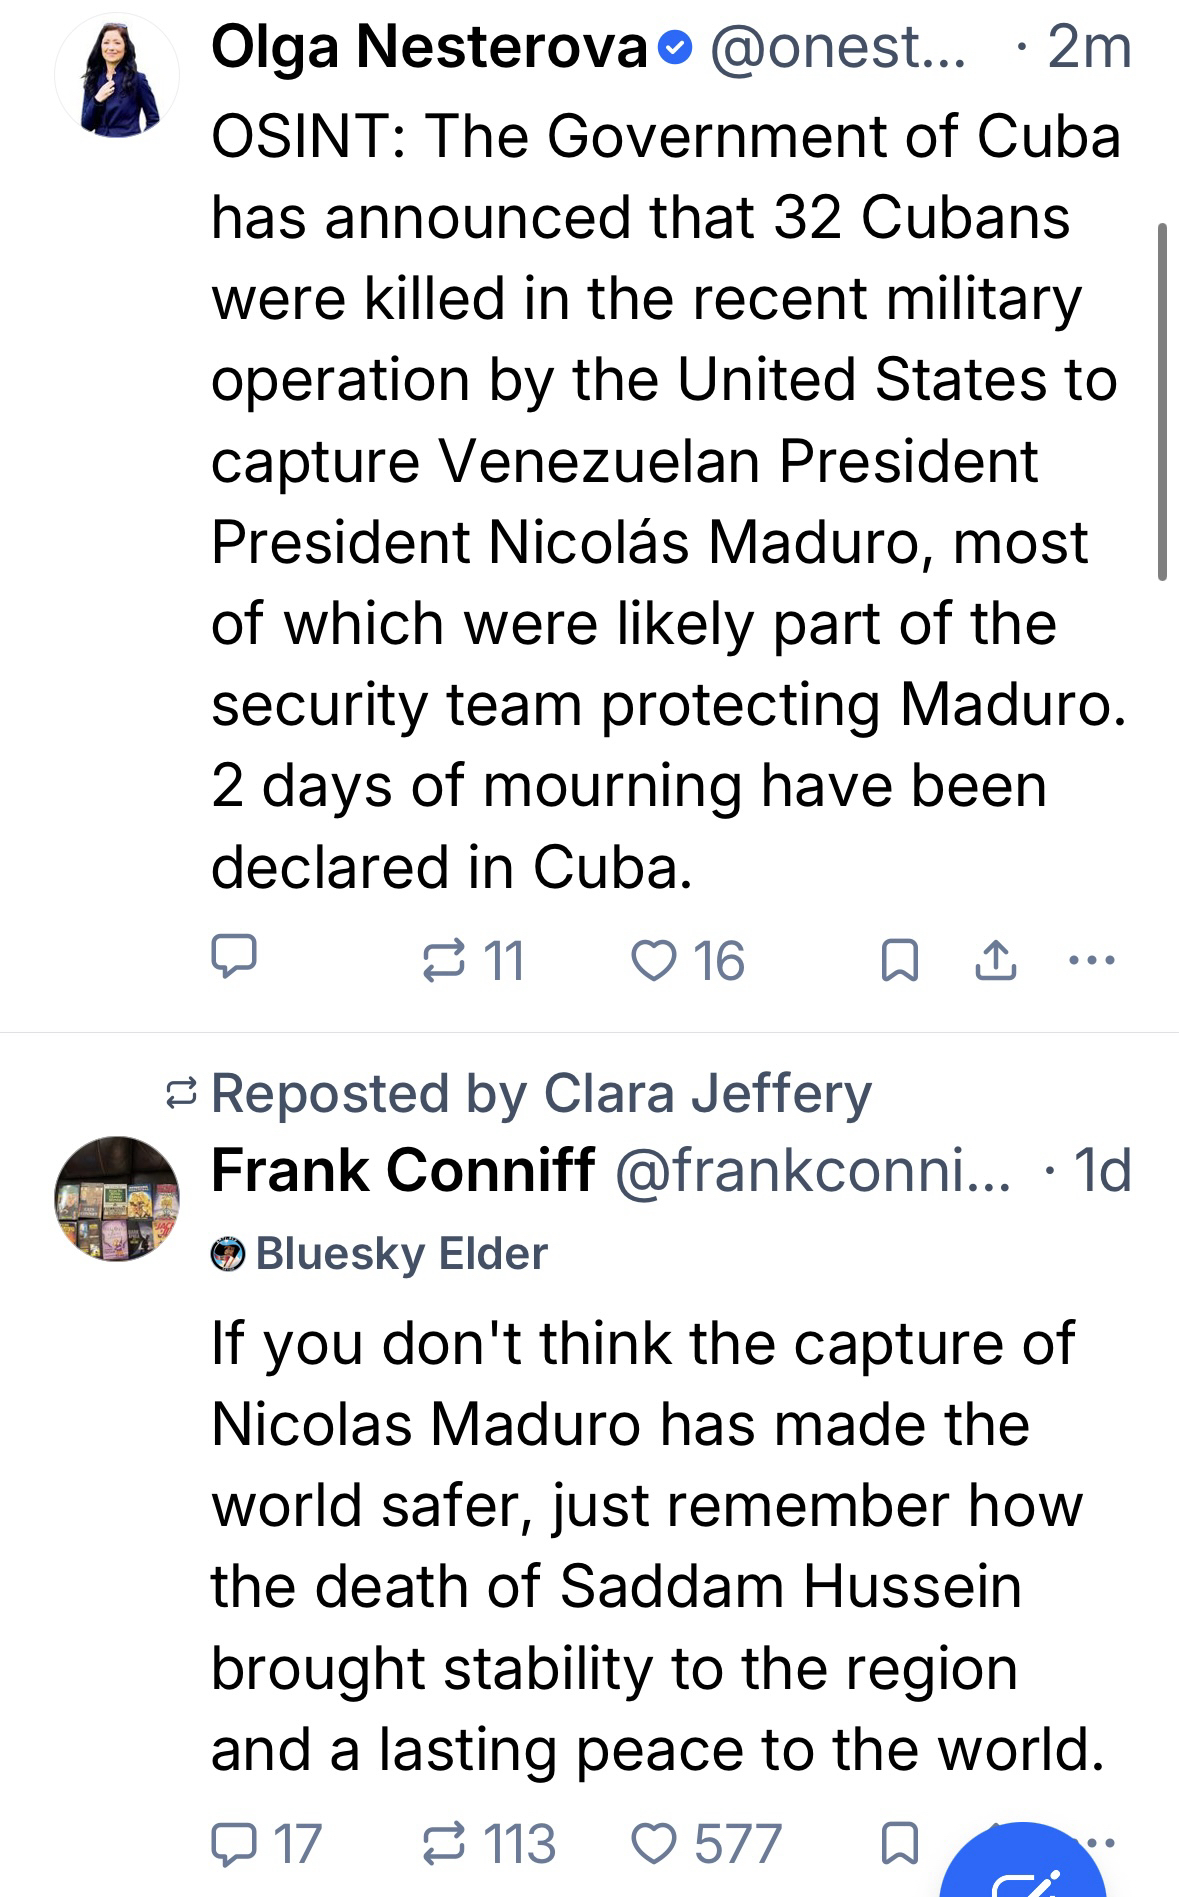Repost Olga Nesterova's Cuba post
Viewport: 1179px width, 1897px height.
click(x=443, y=960)
